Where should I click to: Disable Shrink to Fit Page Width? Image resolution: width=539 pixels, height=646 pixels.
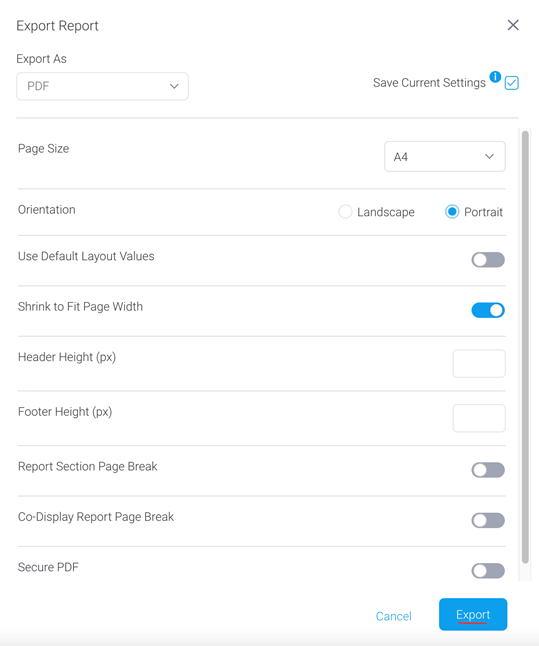488,310
